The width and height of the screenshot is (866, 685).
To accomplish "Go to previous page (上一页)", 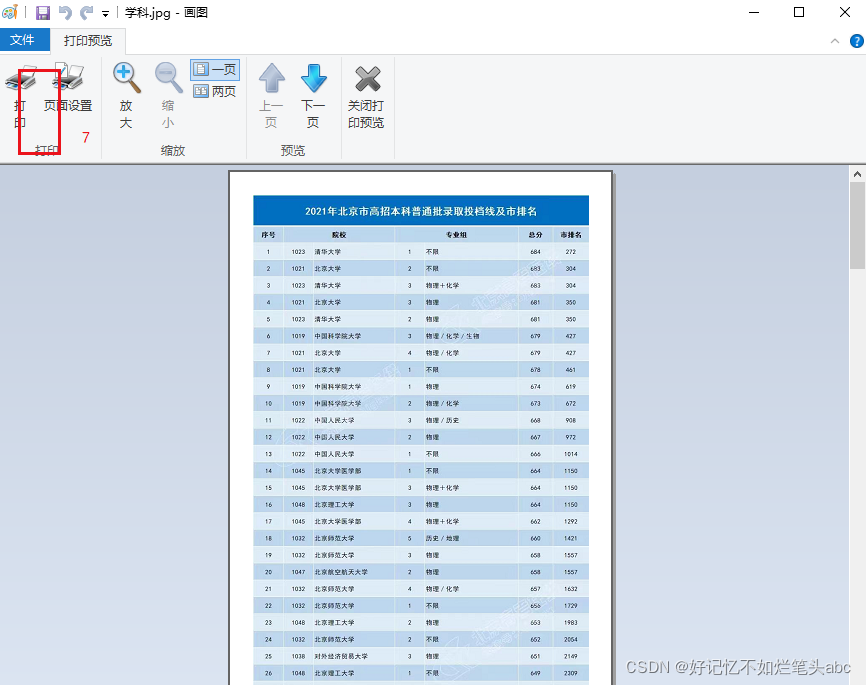I will [271, 95].
